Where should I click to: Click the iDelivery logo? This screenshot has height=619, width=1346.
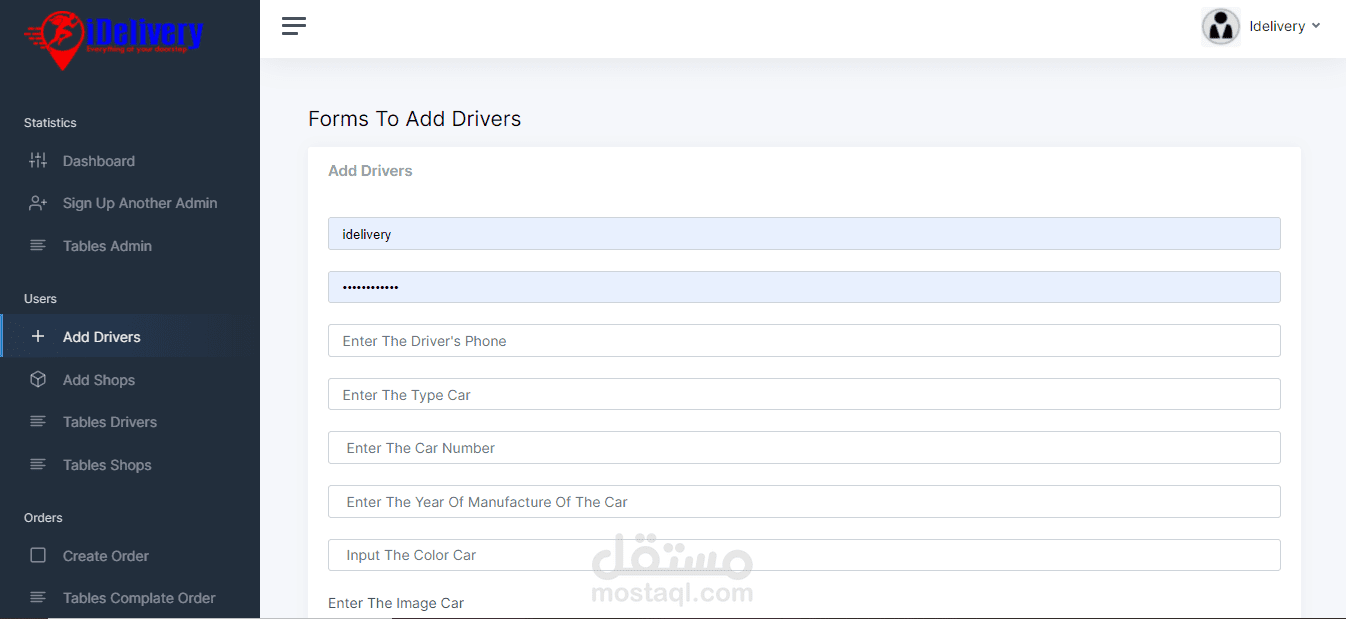(114, 39)
